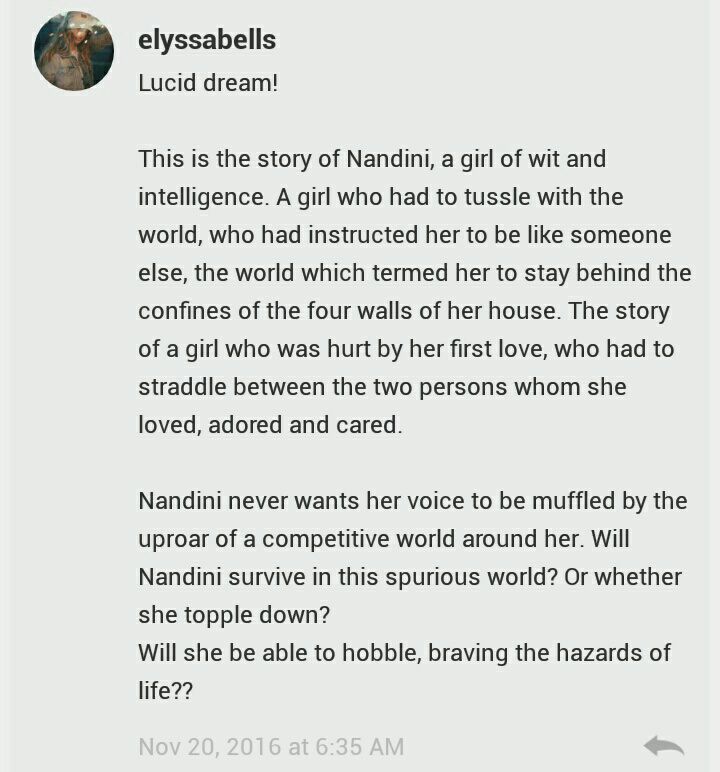
Task: Click the line "loved, adored and cared."
Action: 270,425
